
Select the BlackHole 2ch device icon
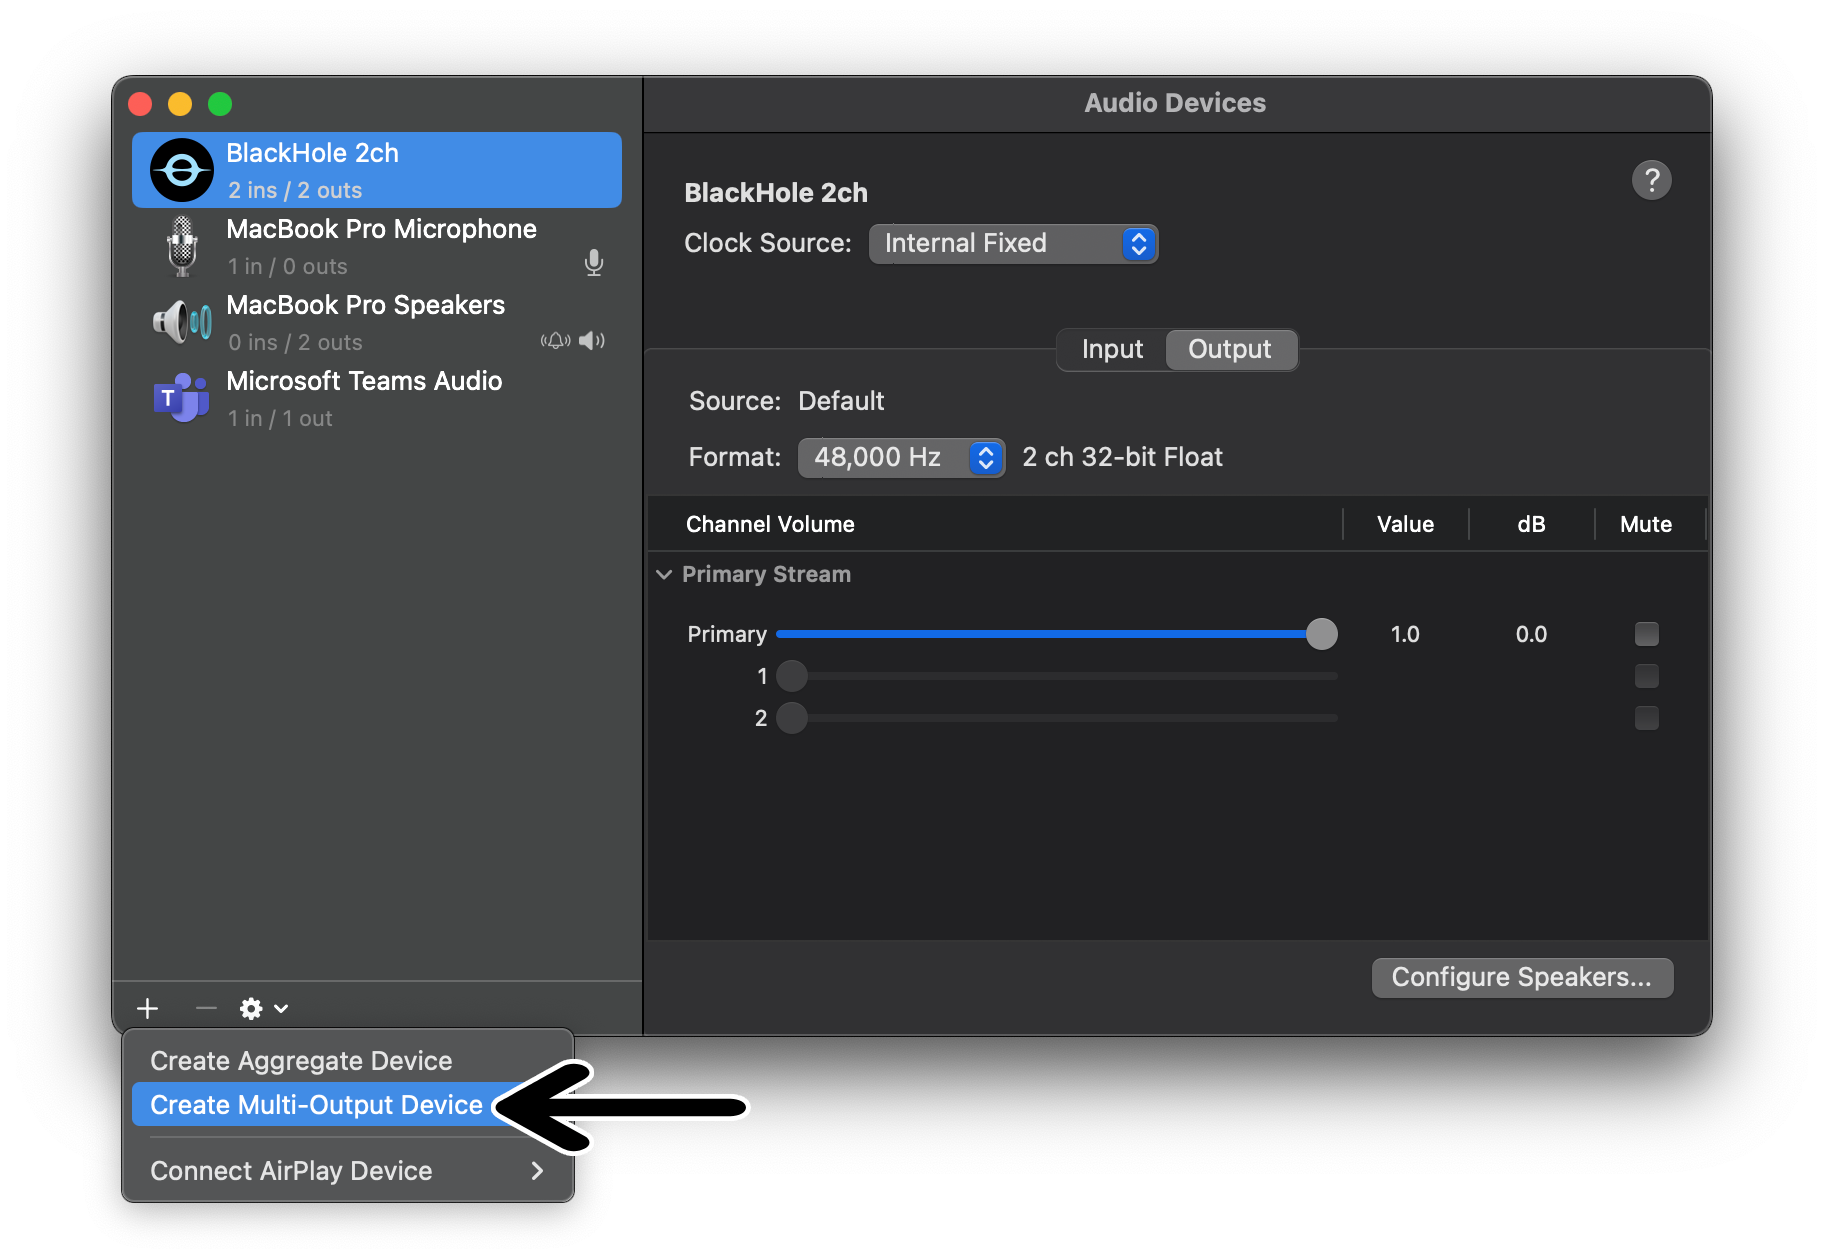(x=181, y=169)
